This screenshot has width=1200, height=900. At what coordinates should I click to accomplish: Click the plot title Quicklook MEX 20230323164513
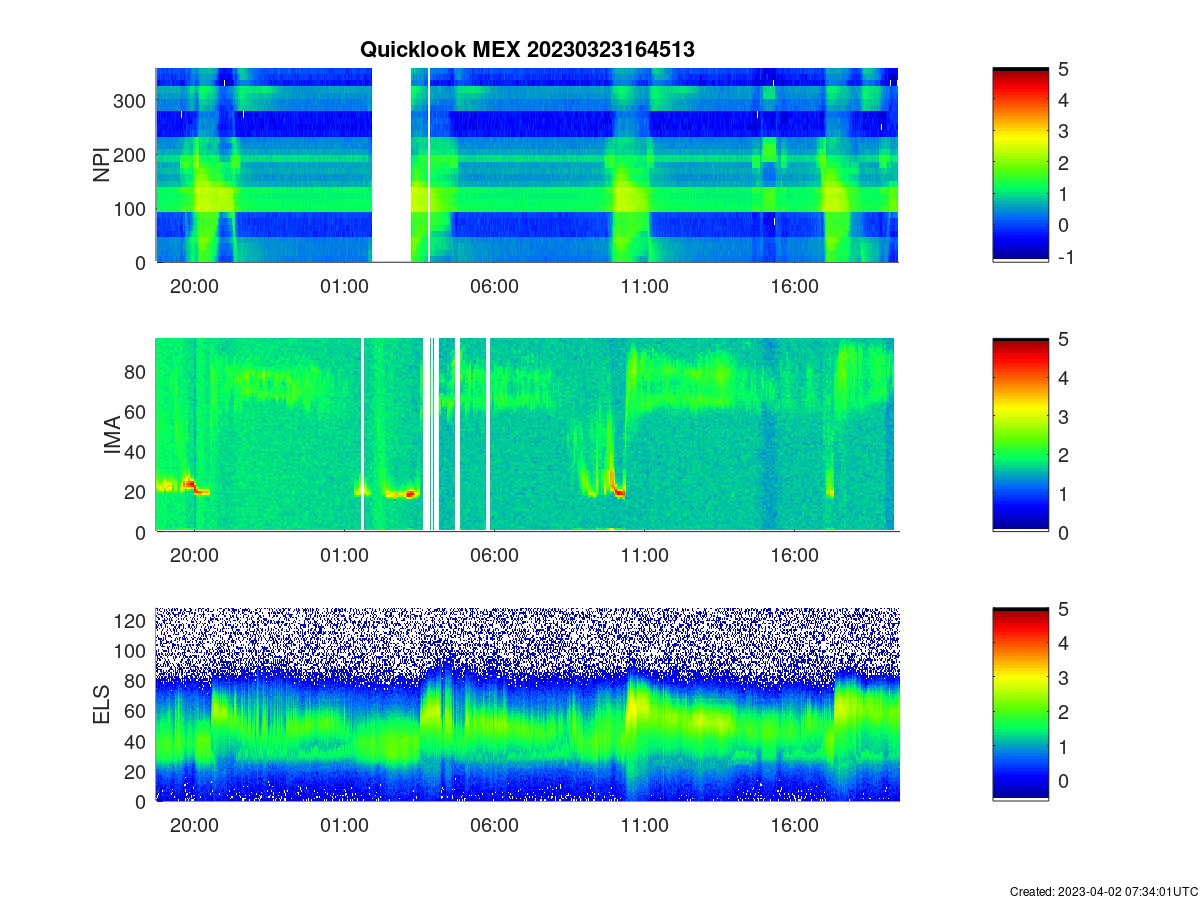pyautogui.click(x=527, y=49)
